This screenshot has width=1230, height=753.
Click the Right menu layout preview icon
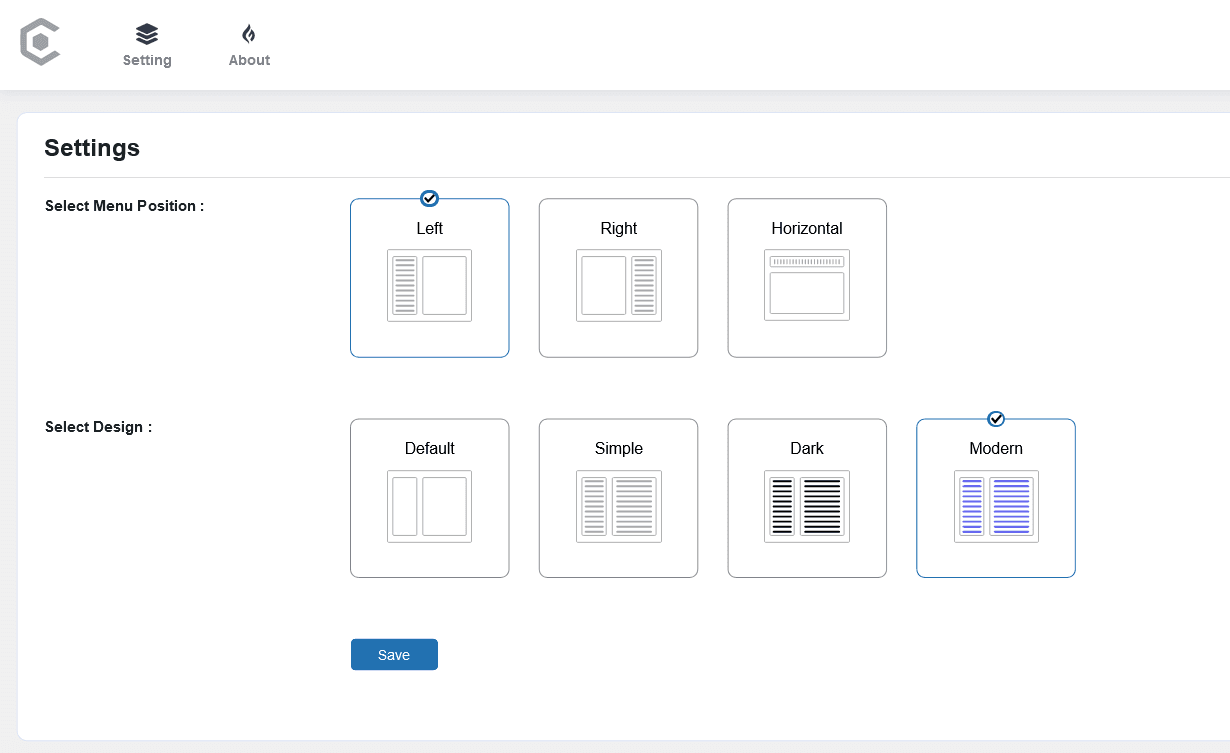pyautogui.click(x=618, y=285)
